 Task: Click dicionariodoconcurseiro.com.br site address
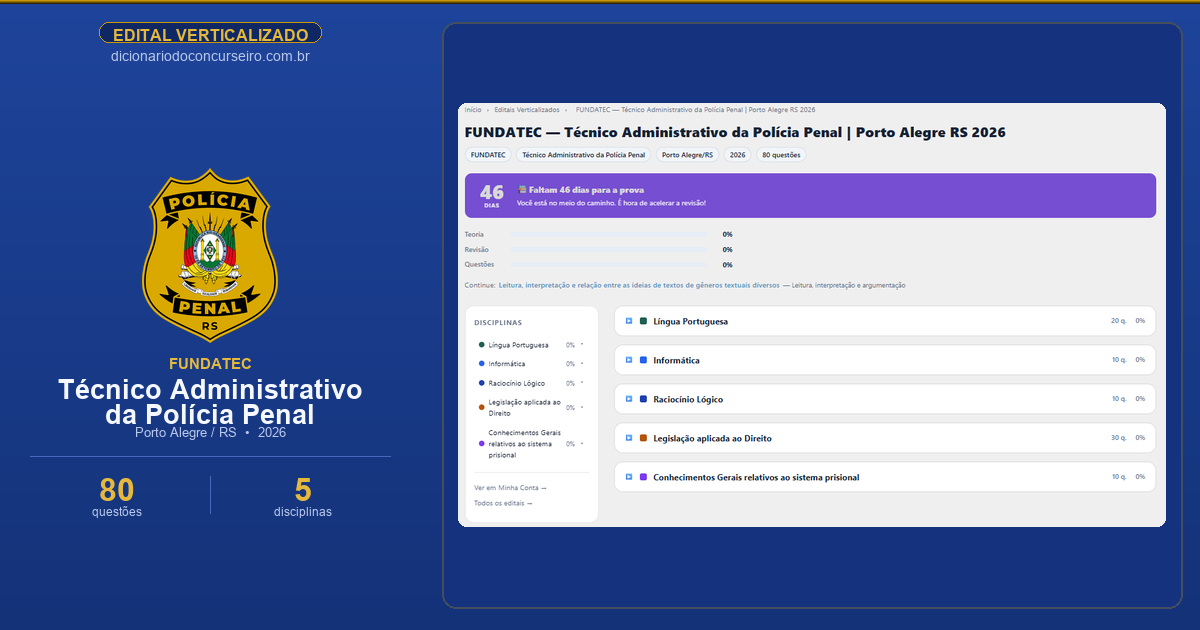tap(210, 57)
